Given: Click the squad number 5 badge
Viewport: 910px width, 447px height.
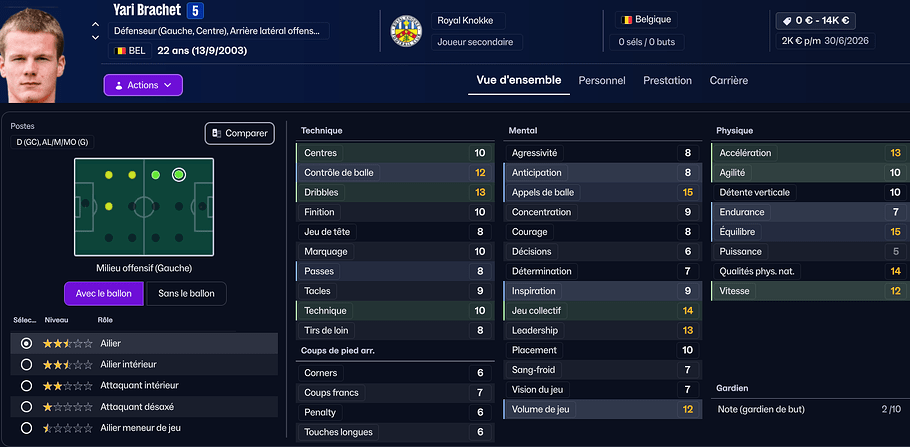Looking at the screenshot, I should tap(196, 12).
